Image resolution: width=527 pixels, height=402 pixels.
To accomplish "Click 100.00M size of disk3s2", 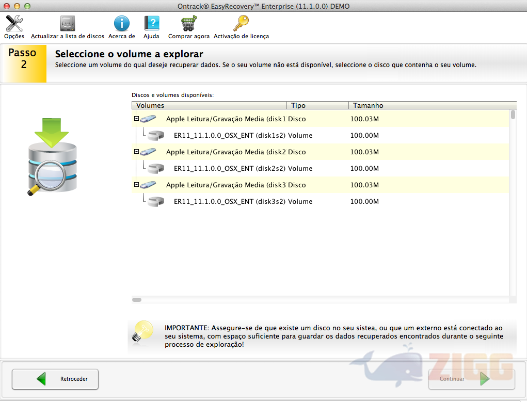I will 365,201.
